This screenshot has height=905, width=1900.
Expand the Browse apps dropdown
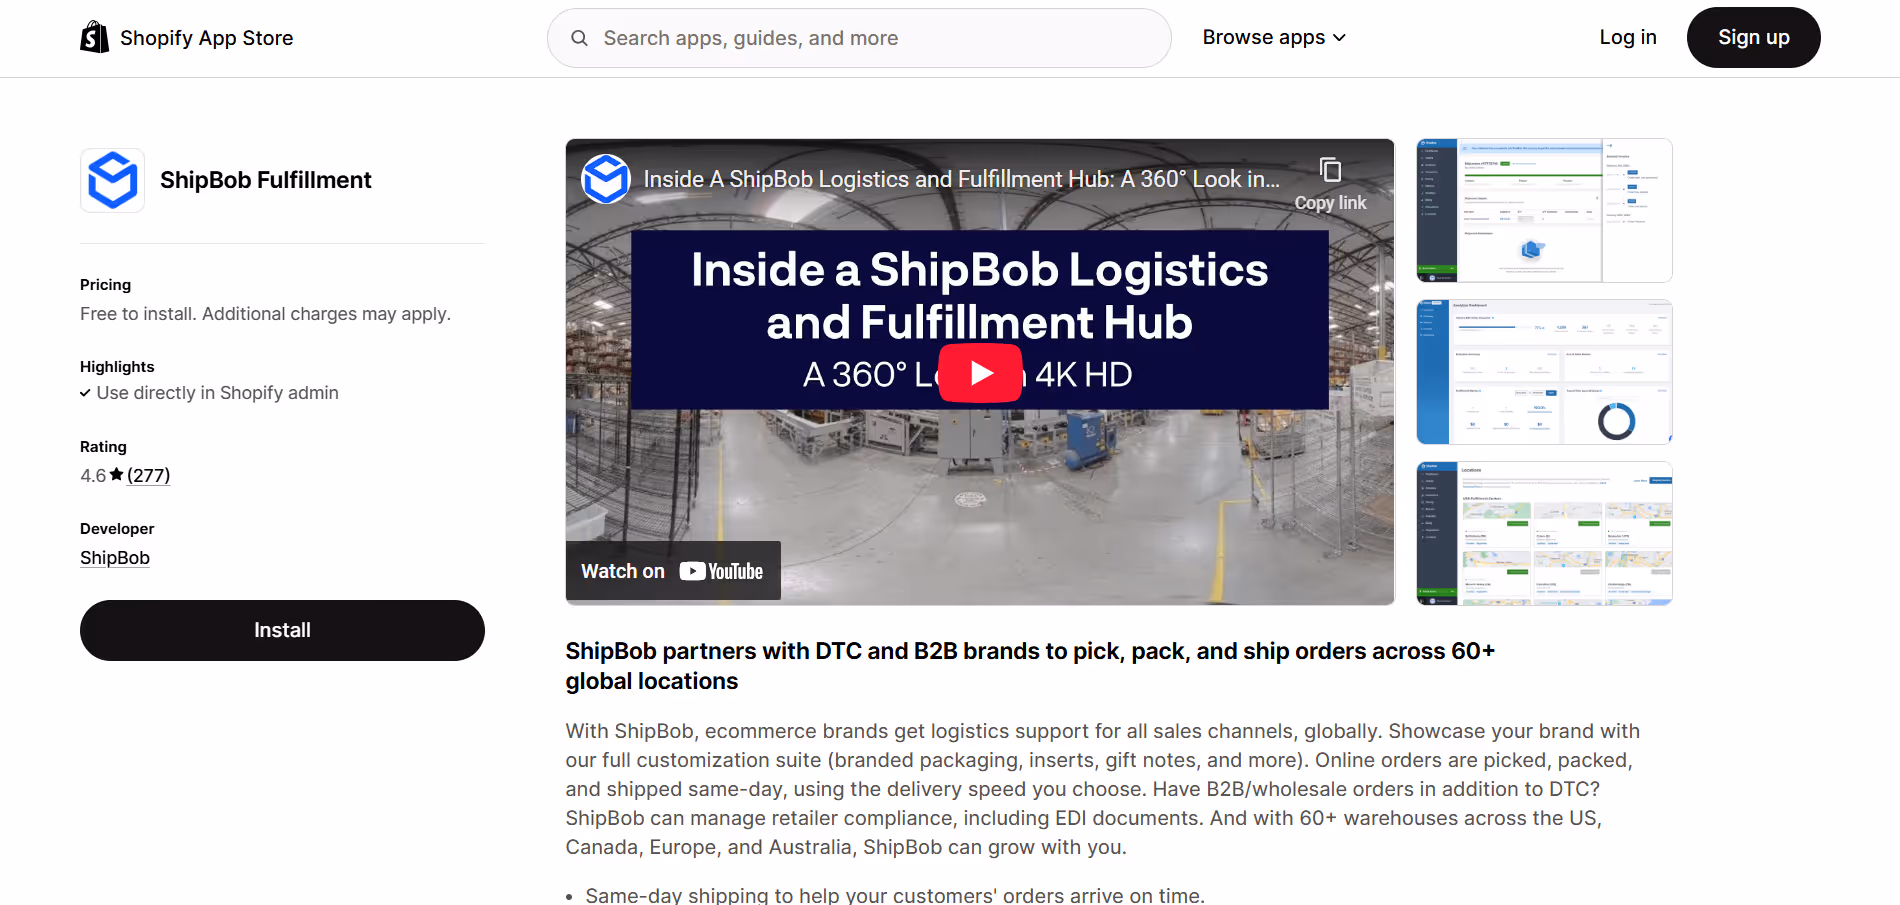1274,37
